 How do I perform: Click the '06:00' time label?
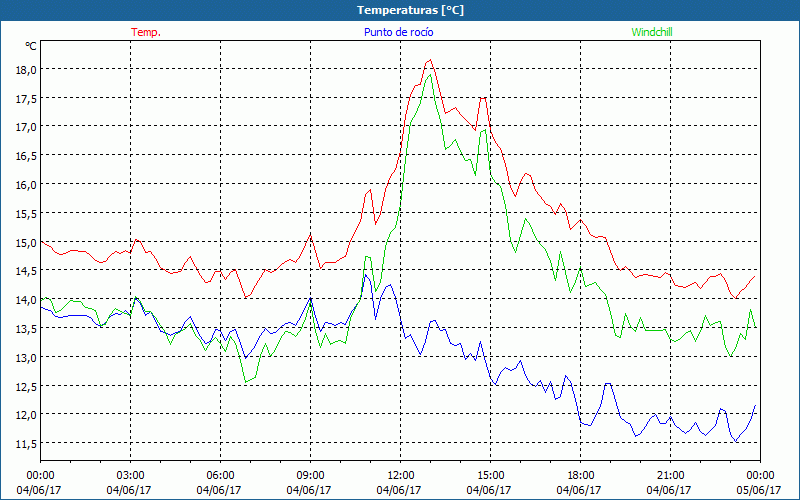click(x=220, y=476)
